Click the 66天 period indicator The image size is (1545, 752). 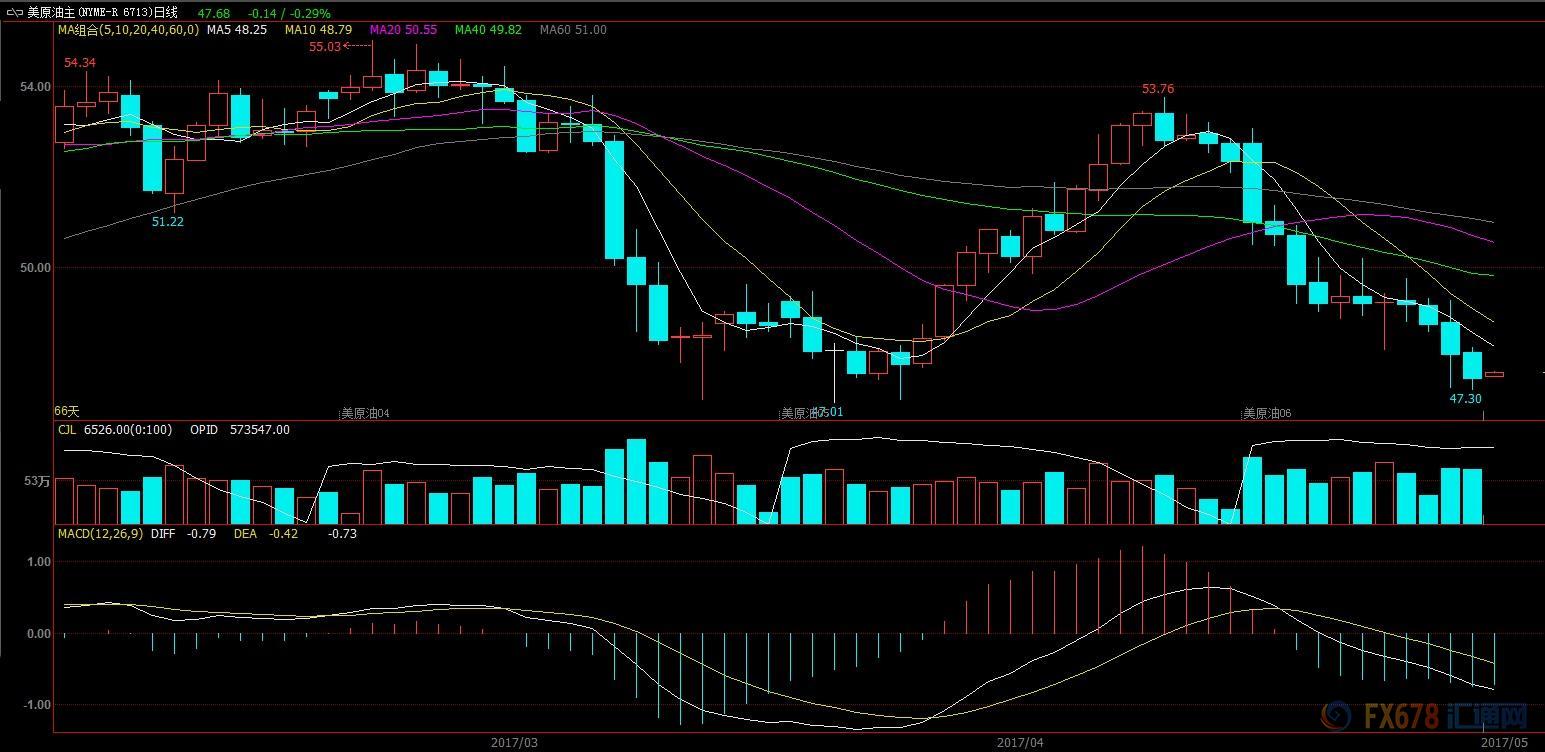(66, 411)
